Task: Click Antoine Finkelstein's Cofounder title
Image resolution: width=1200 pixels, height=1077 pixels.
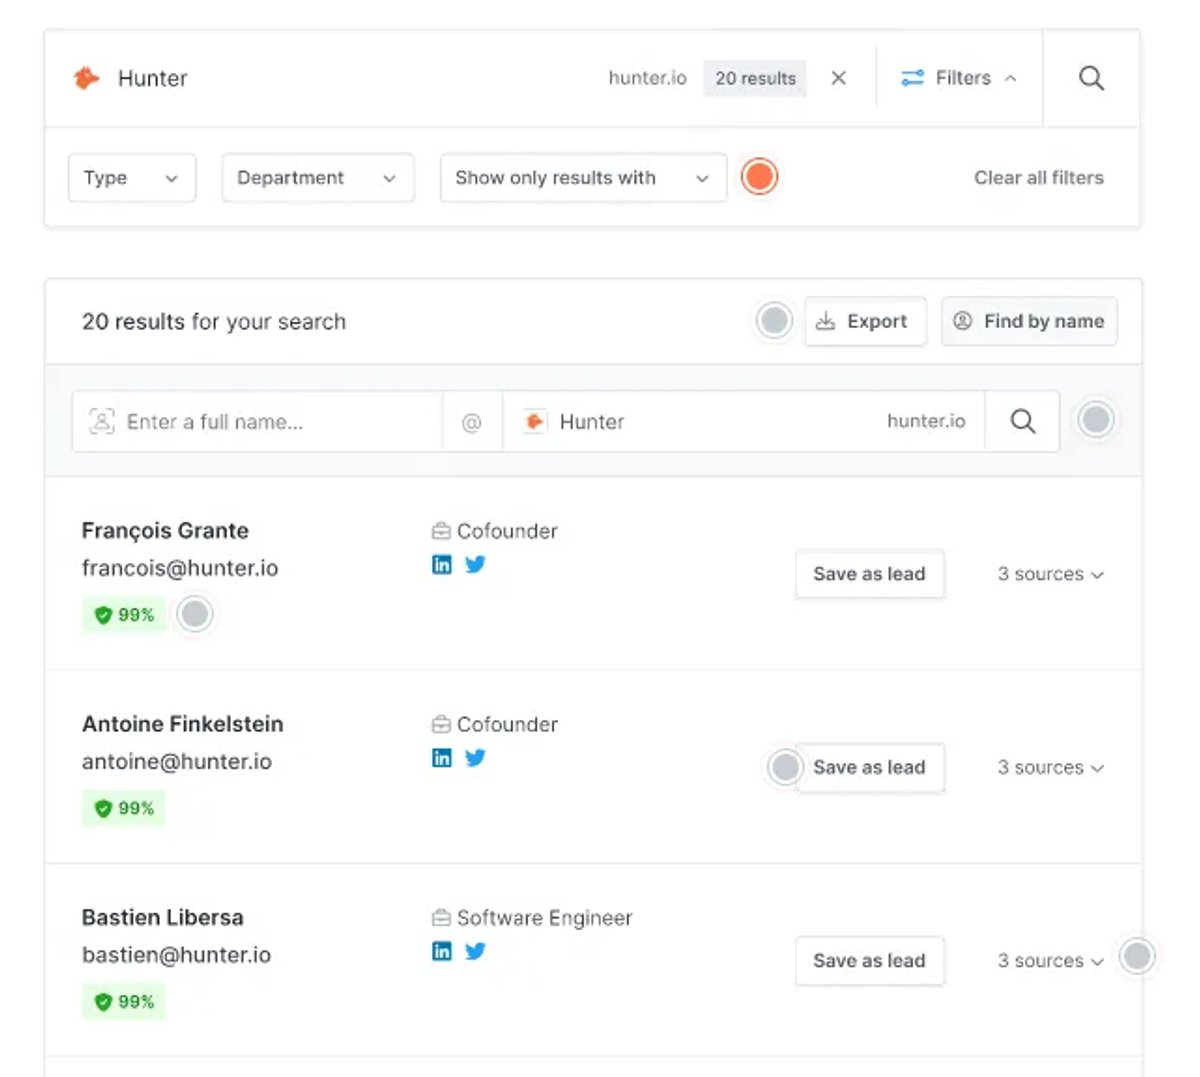Action: [x=507, y=724]
